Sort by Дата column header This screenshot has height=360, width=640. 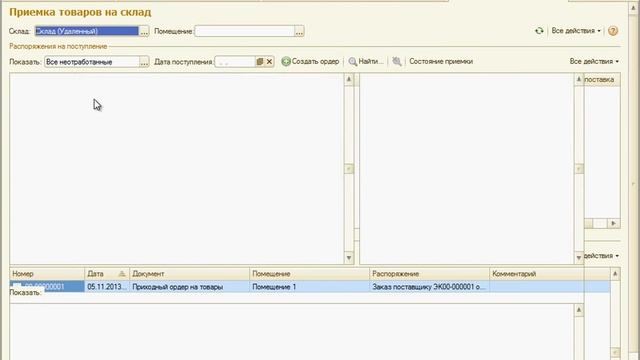tap(107, 274)
